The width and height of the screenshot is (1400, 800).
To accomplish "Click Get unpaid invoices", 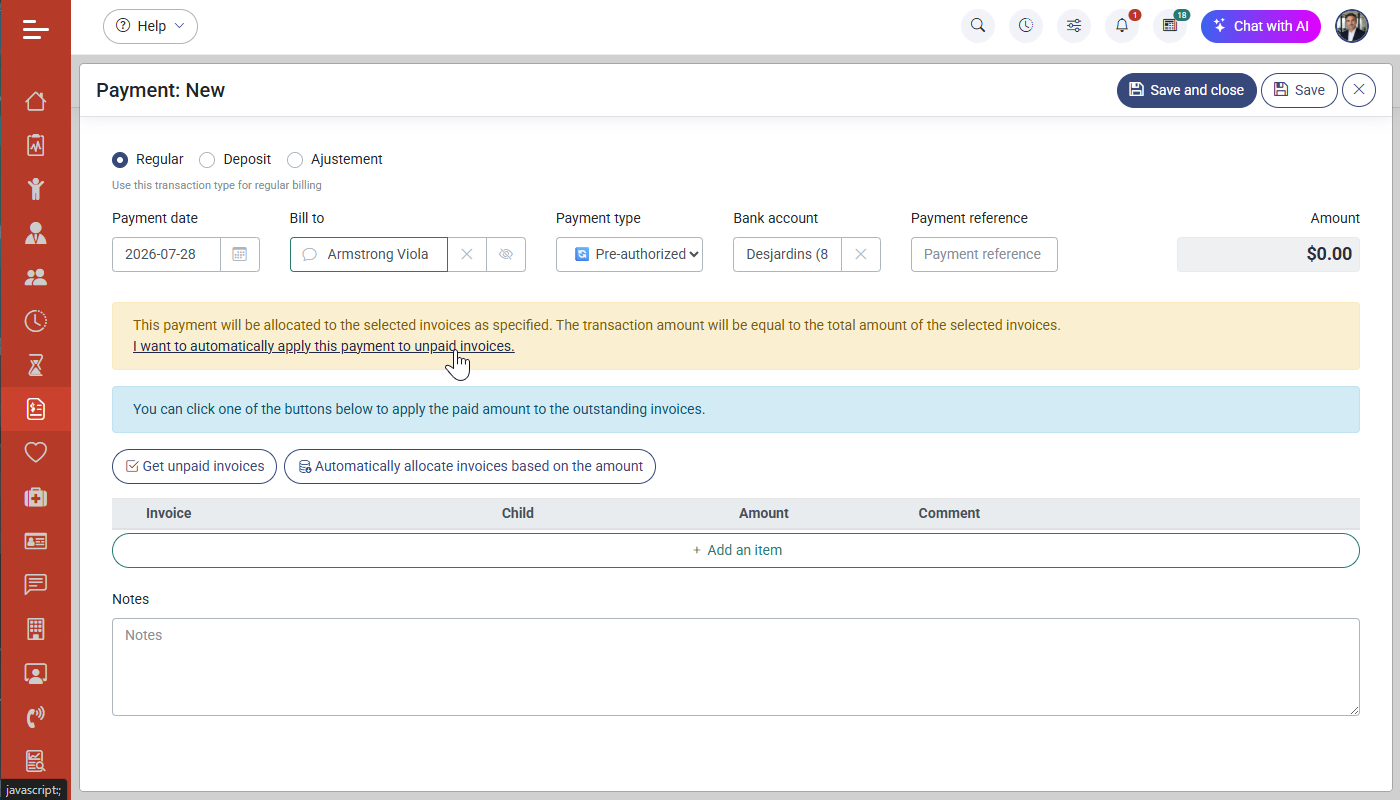I will pos(194,466).
